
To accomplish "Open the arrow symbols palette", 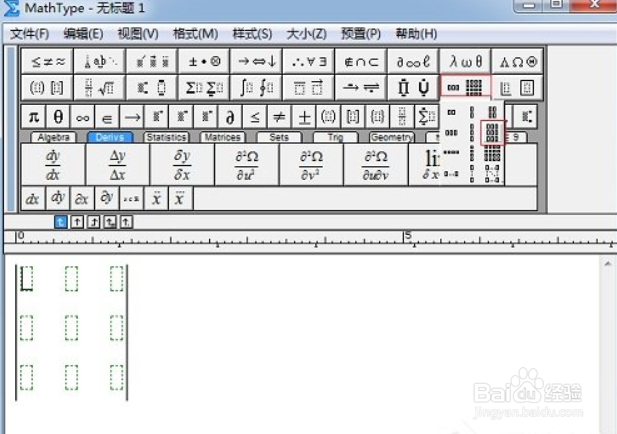I will tap(256, 61).
